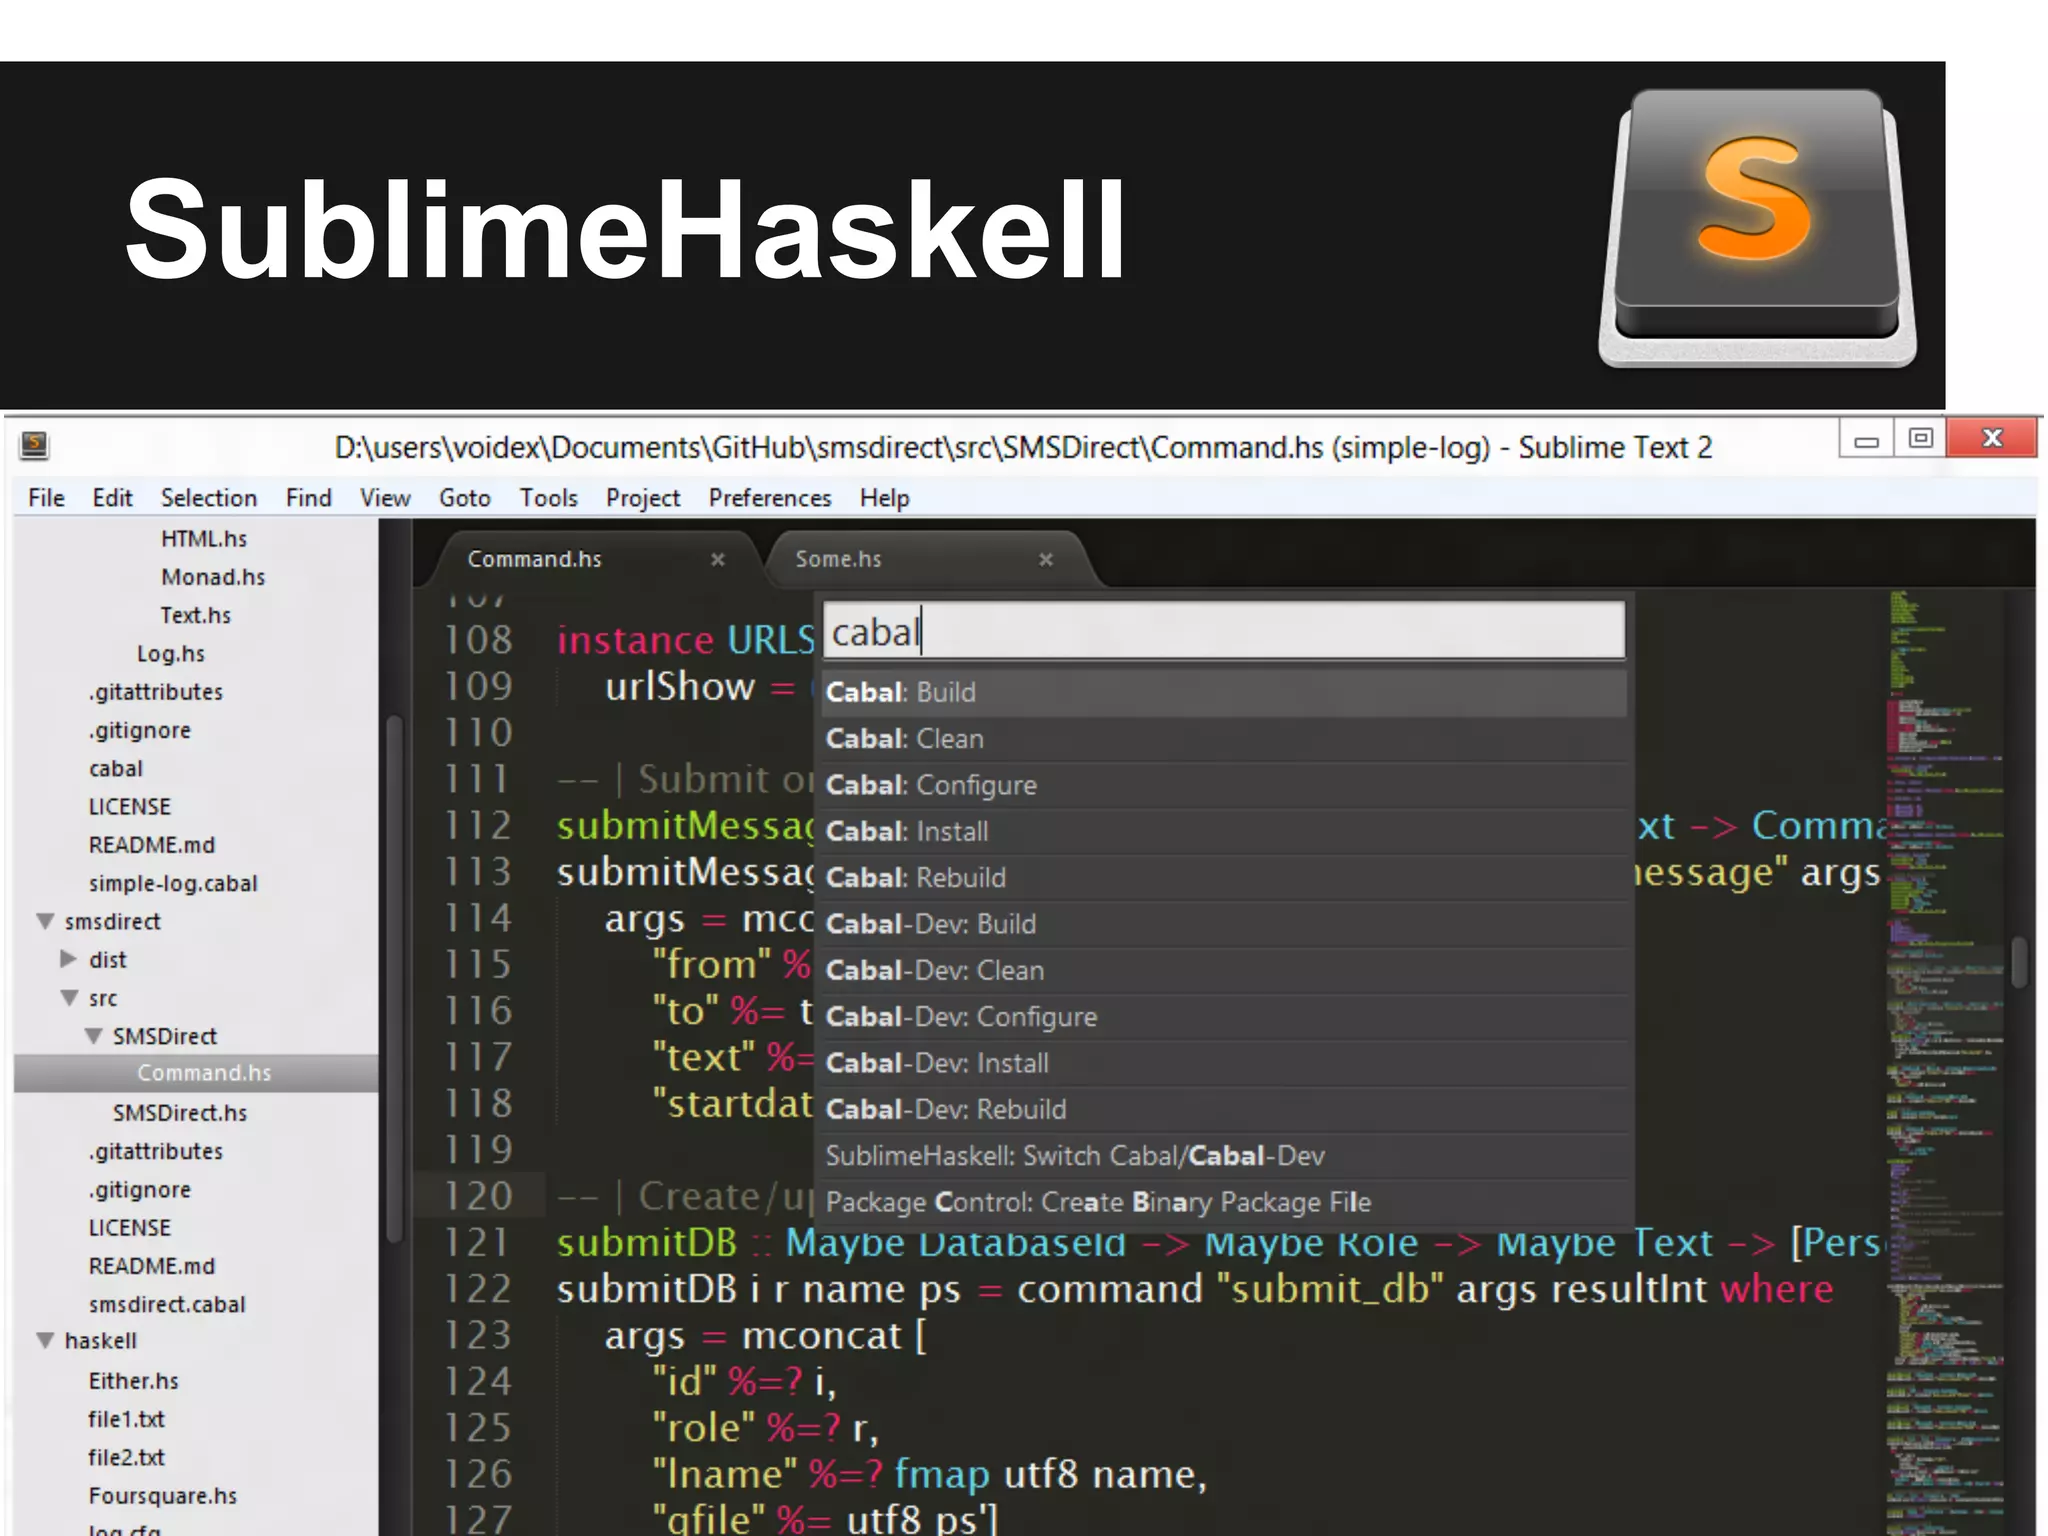Choose Cabal: Clean from the palette

point(1223,739)
